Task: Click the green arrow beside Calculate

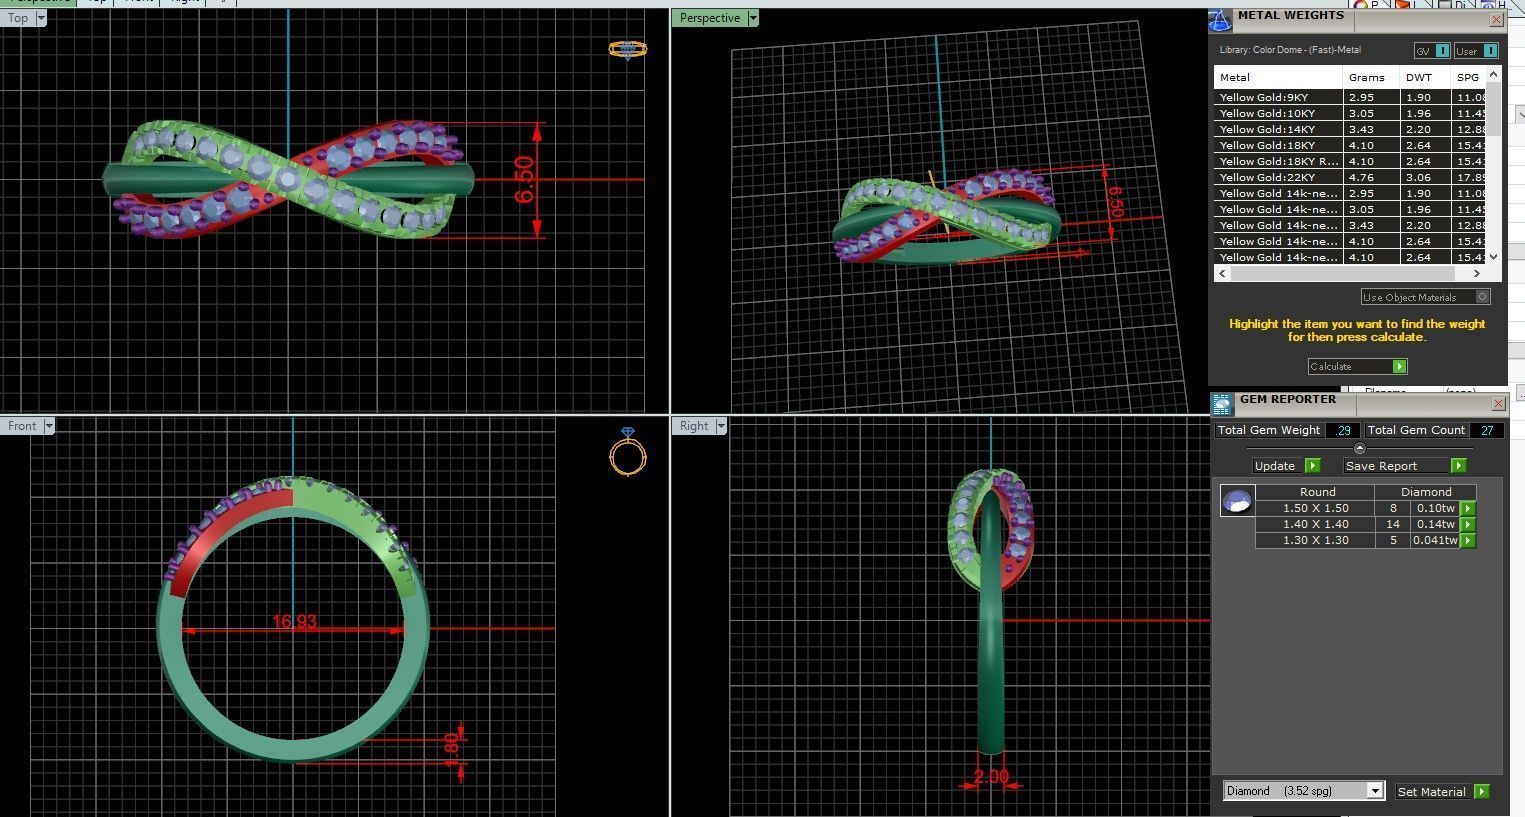Action: (x=1400, y=366)
